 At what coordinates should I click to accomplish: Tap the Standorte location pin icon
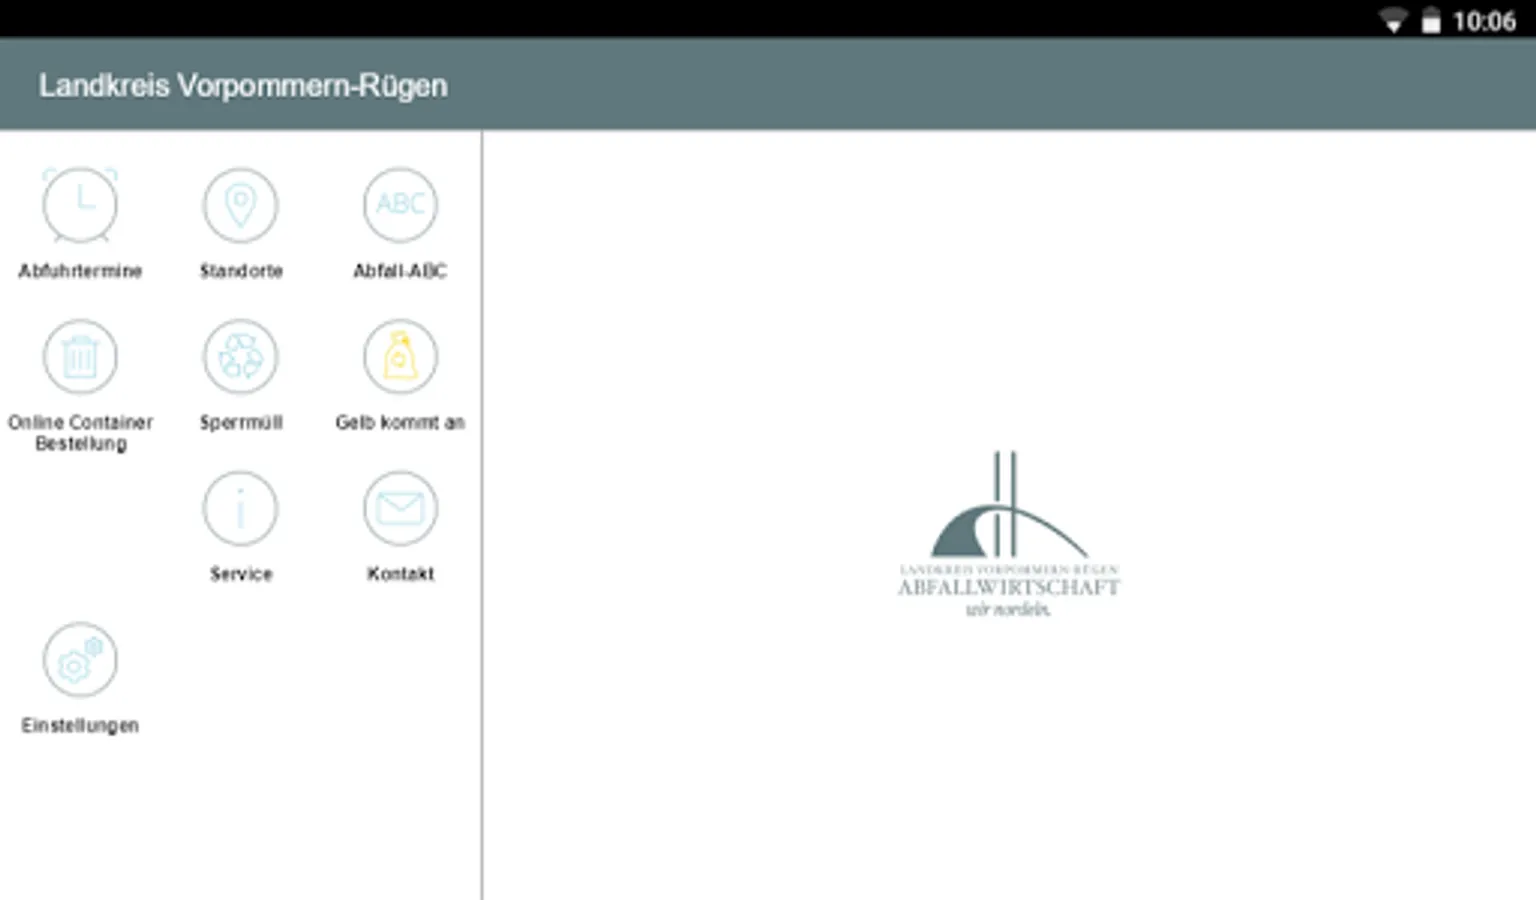point(240,205)
